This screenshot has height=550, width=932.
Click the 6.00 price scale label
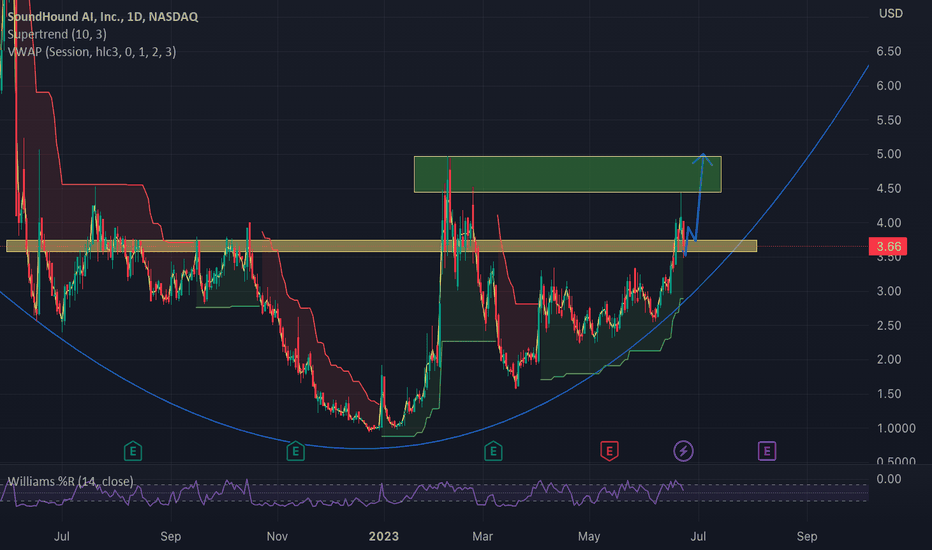point(889,86)
